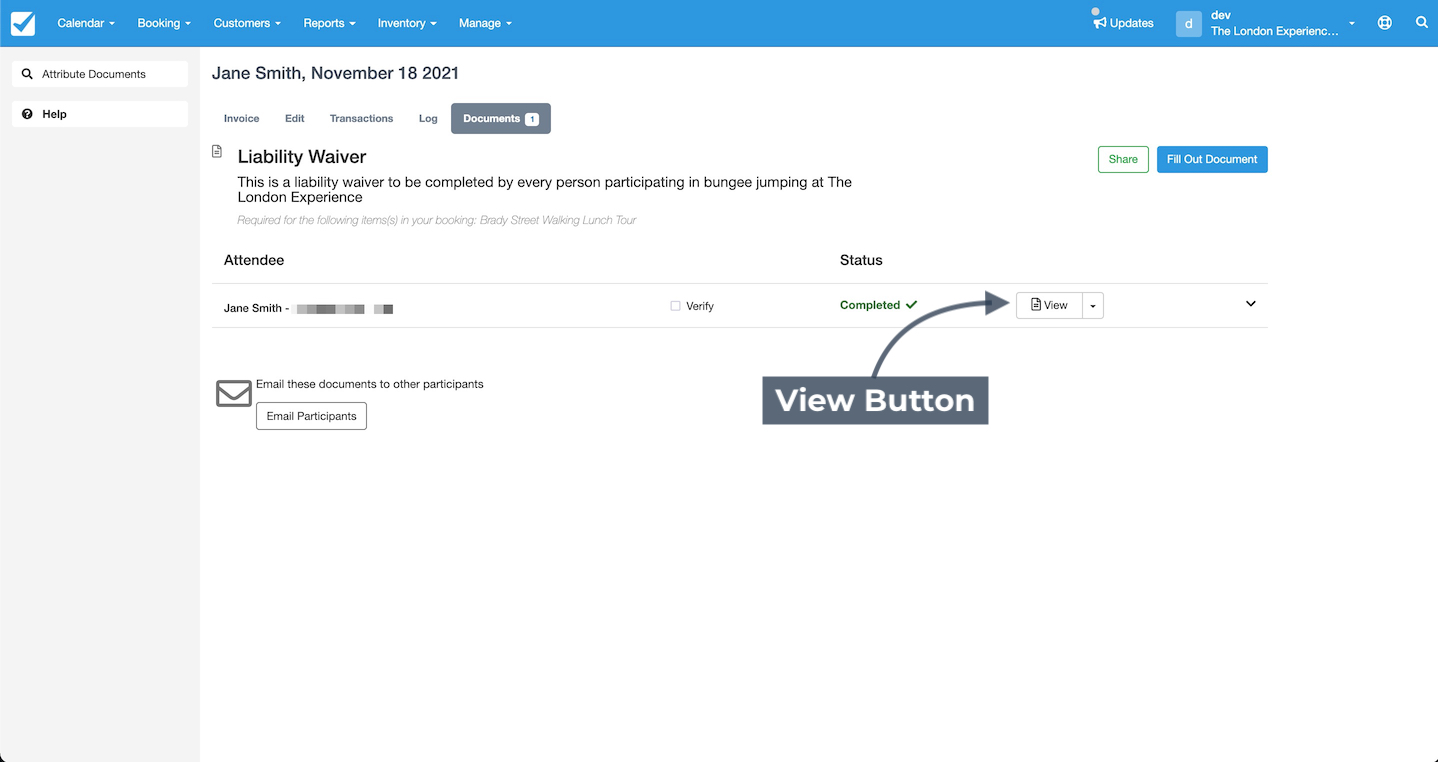
Task: Click the View document button
Action: pyautogui.click(x=1049, y=305)
